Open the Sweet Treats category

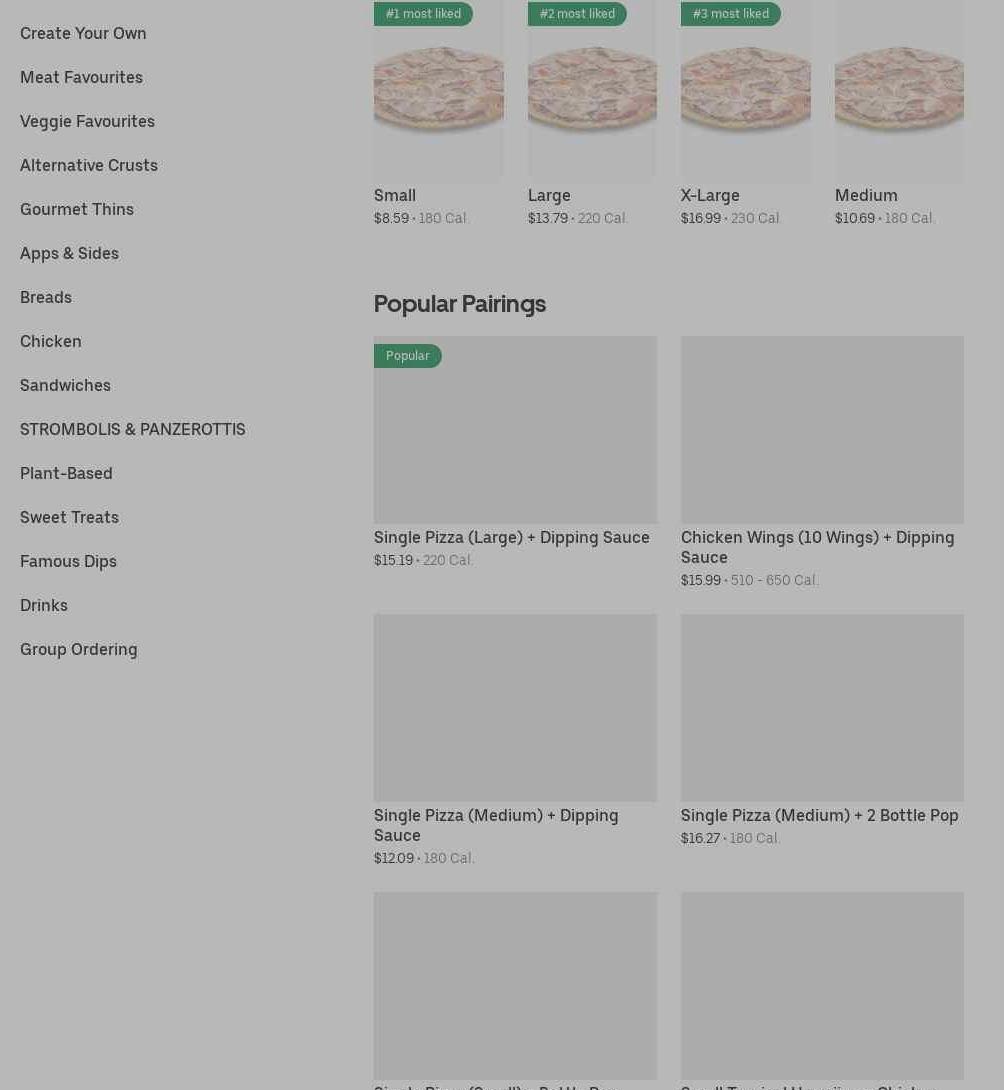tap(69, 517)
